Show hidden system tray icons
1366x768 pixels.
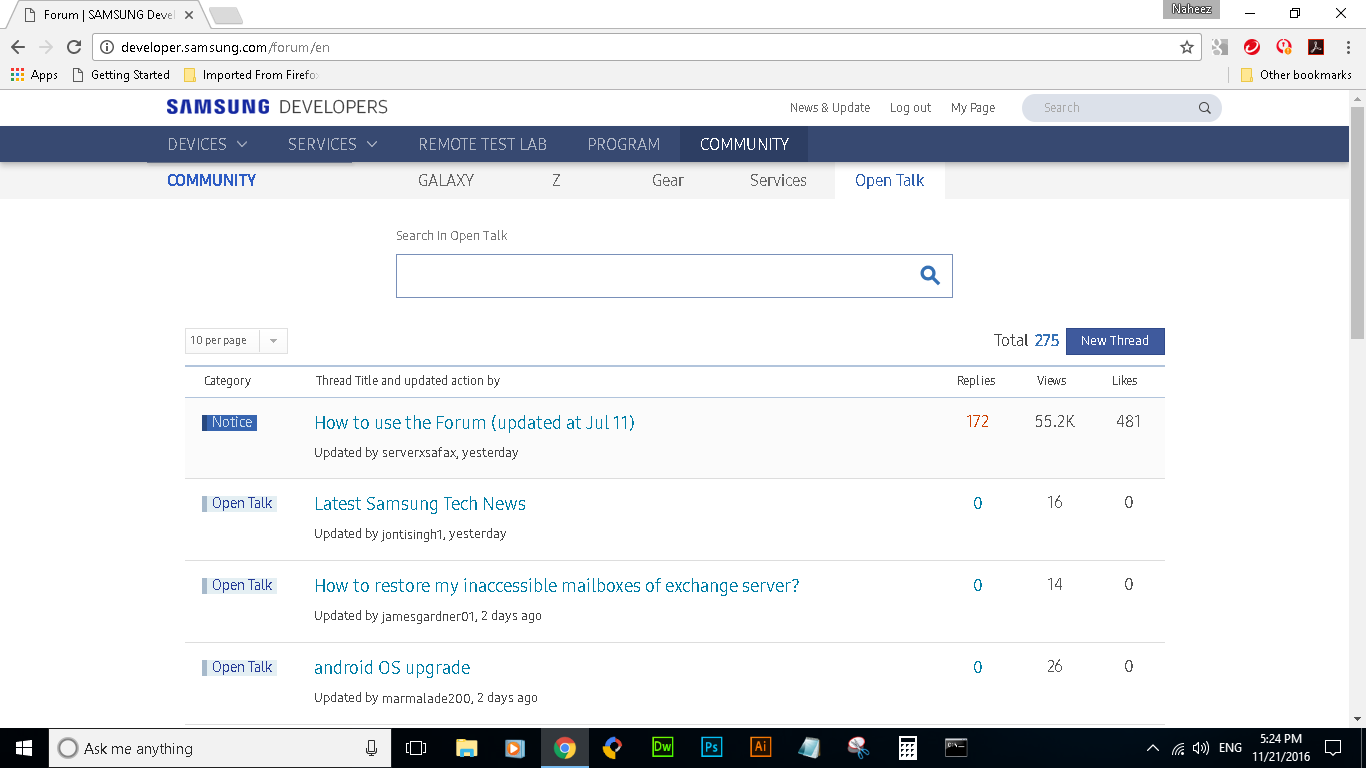[x=1153, y=748]
